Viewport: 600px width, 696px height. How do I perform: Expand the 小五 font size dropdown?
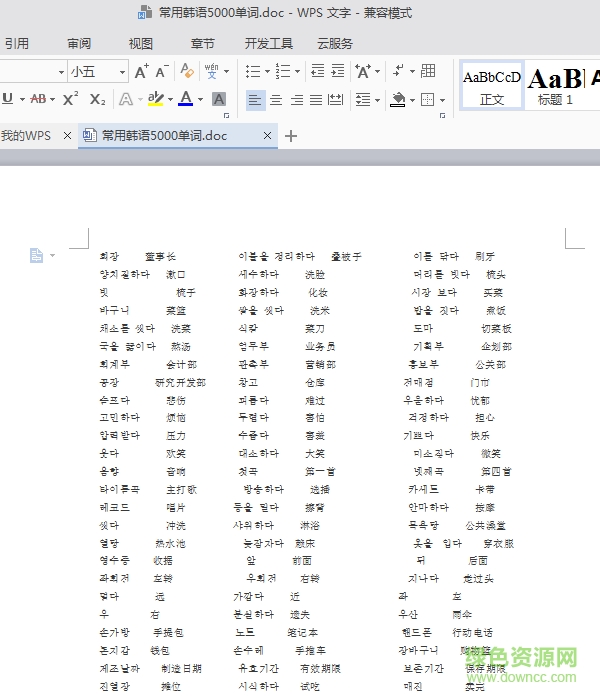(122, 72)
